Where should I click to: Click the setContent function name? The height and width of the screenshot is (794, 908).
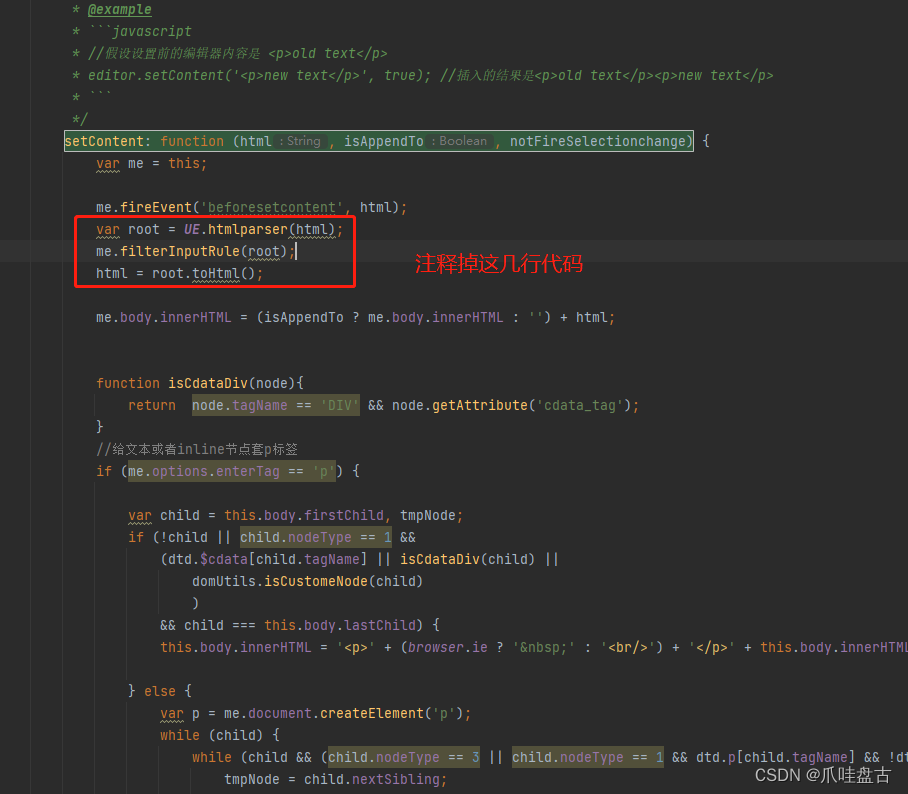(104, 141)
